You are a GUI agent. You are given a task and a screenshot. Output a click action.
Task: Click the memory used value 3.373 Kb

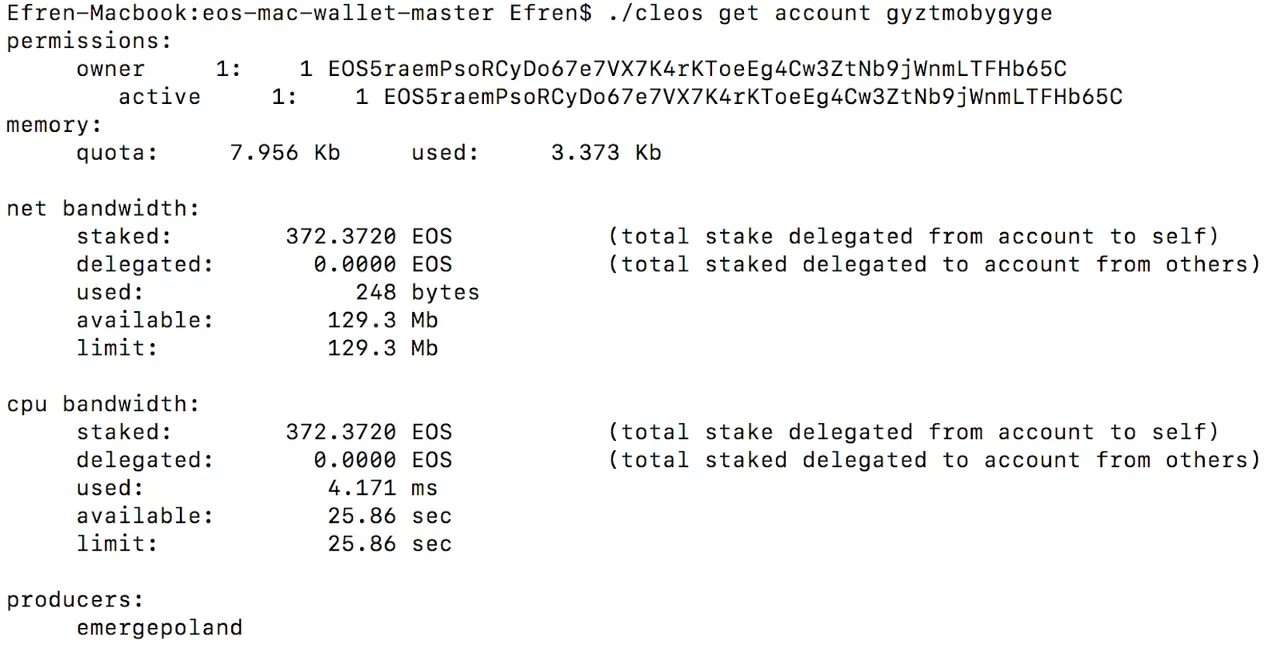pos(606,153)
